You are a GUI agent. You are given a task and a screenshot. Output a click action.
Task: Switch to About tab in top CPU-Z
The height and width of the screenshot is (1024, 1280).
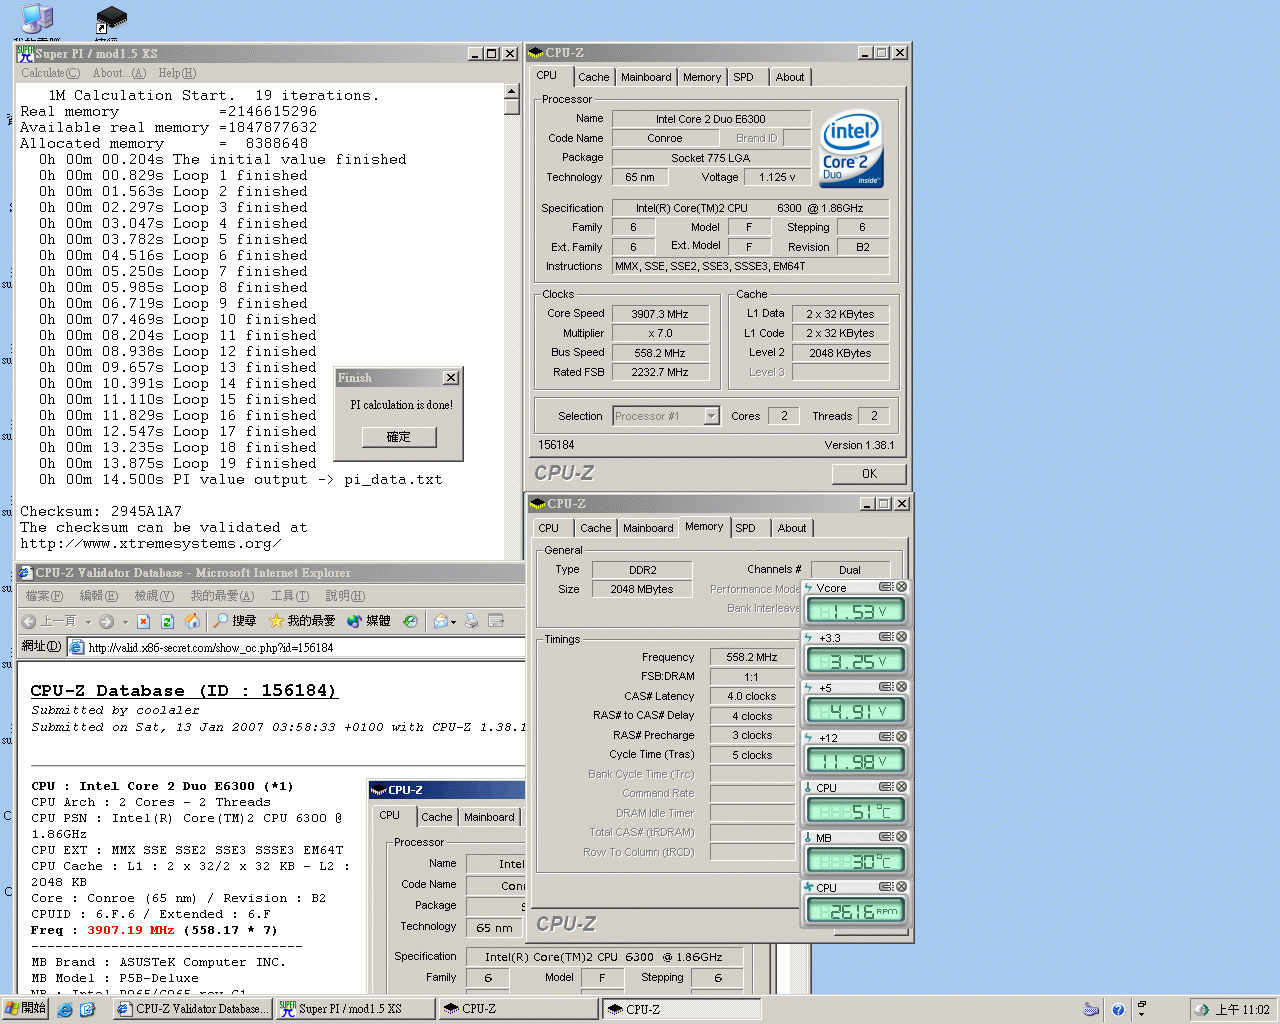790,77
